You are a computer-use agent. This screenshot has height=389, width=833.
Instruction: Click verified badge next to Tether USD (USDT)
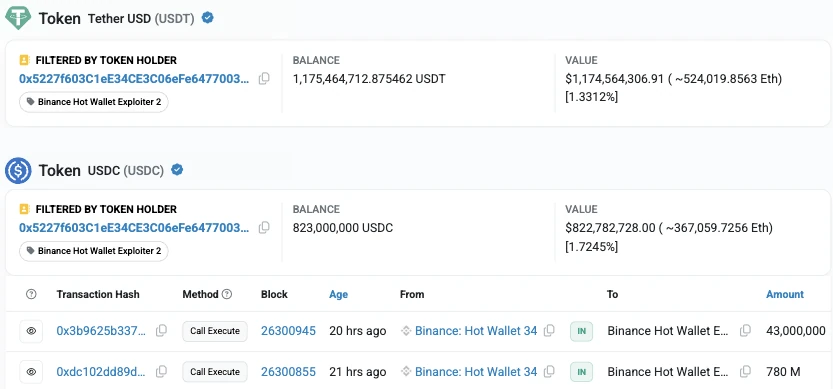point(208,18)
